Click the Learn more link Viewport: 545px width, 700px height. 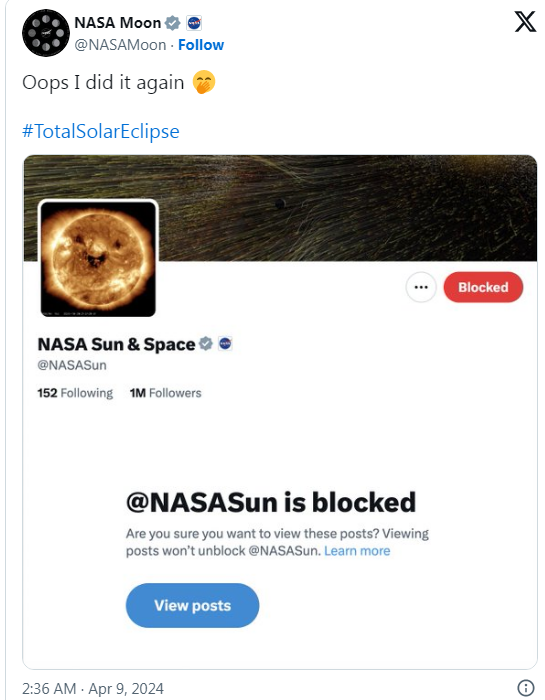(357, 551)
